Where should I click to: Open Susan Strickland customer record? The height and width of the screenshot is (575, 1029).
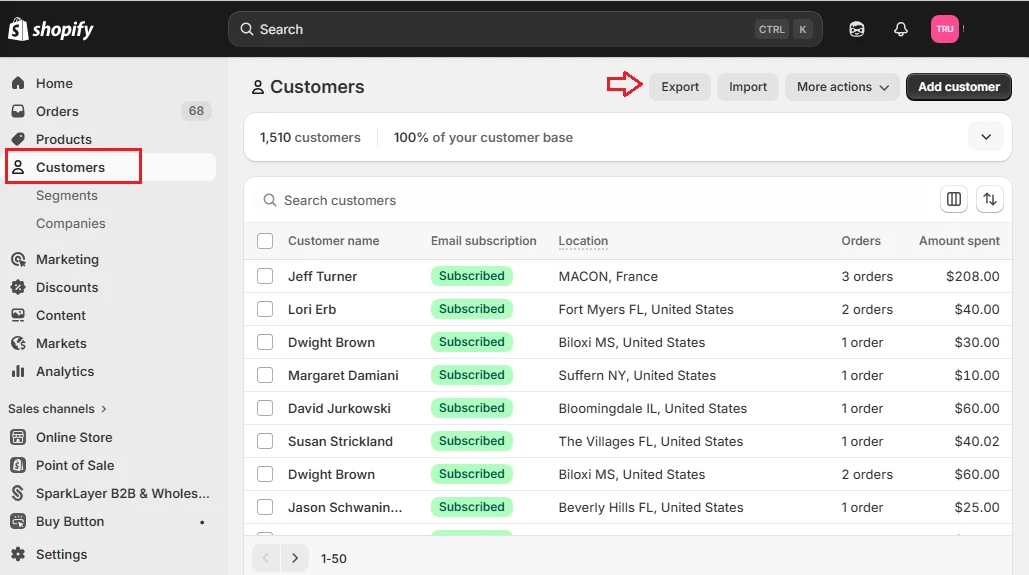click(x=340, y=441)
